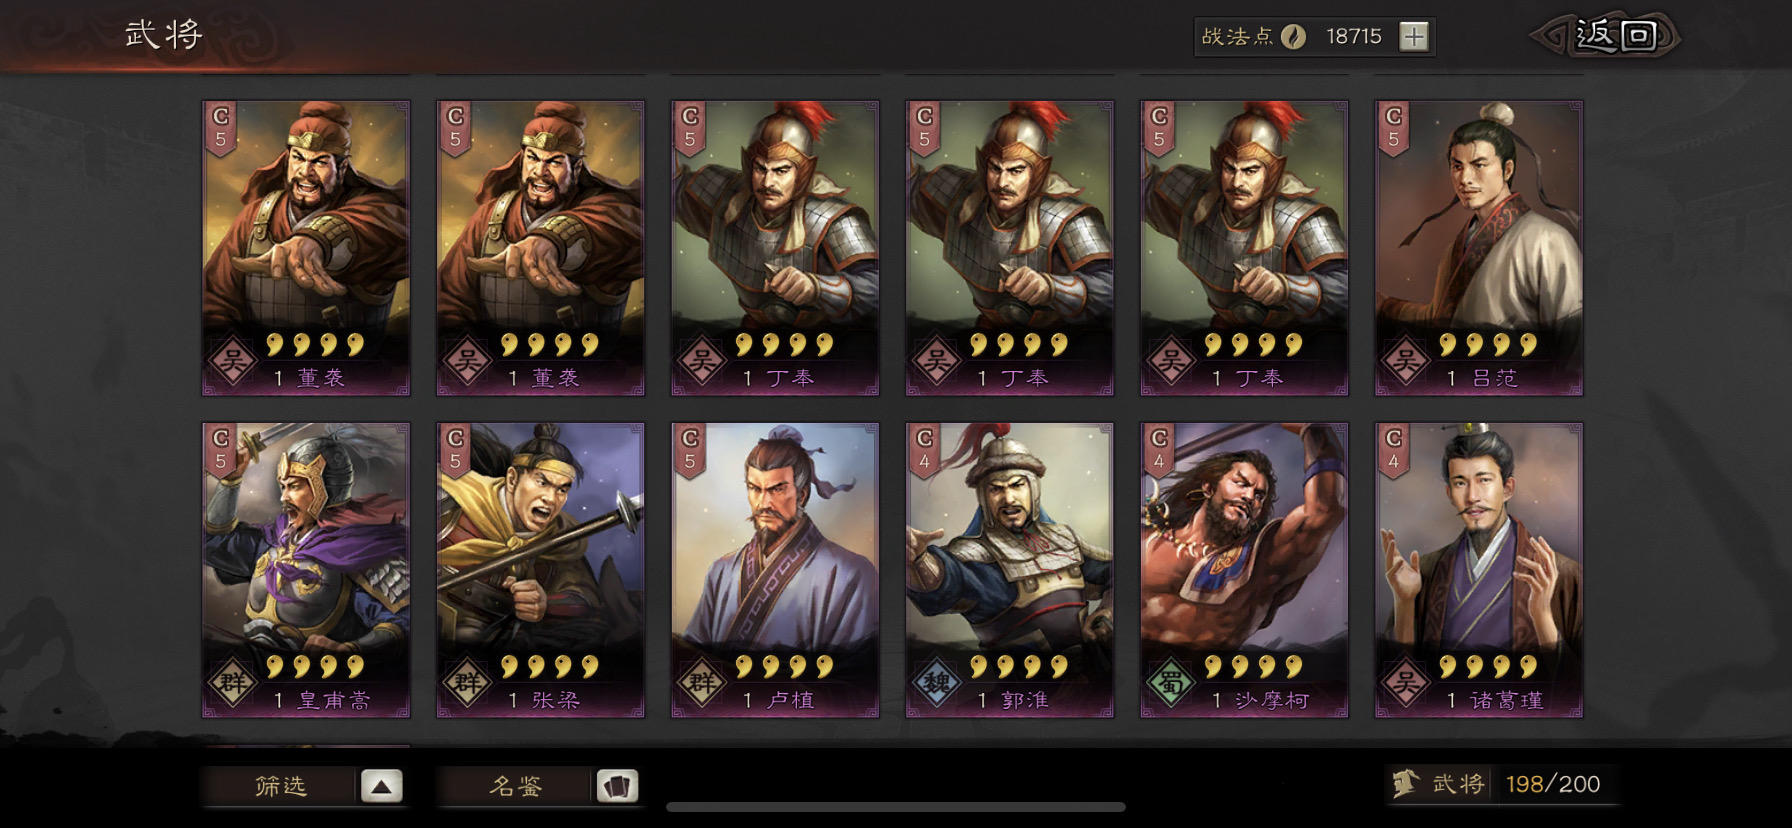Click the 魏 faction badge on 郭淮
The height and width of the screenshot is (828, 1792).
coord(936,683)
